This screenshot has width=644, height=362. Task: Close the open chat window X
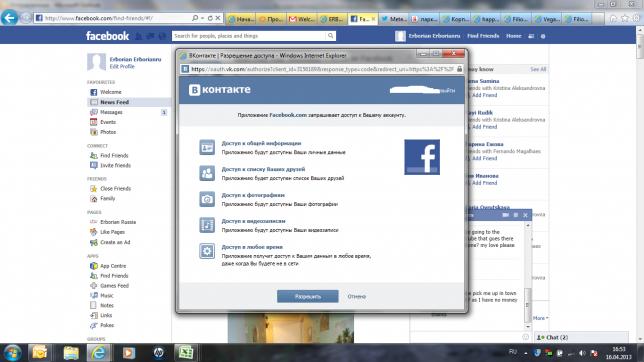(525, 215)
